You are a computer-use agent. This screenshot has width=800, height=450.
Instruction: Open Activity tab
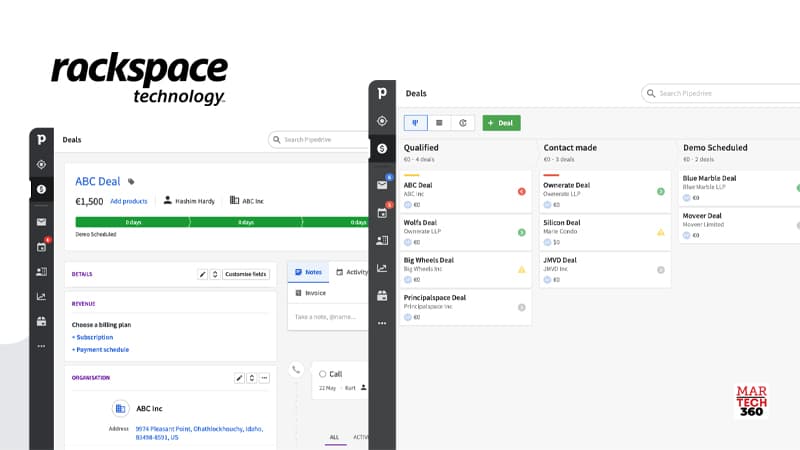click(x=352, y=272)
